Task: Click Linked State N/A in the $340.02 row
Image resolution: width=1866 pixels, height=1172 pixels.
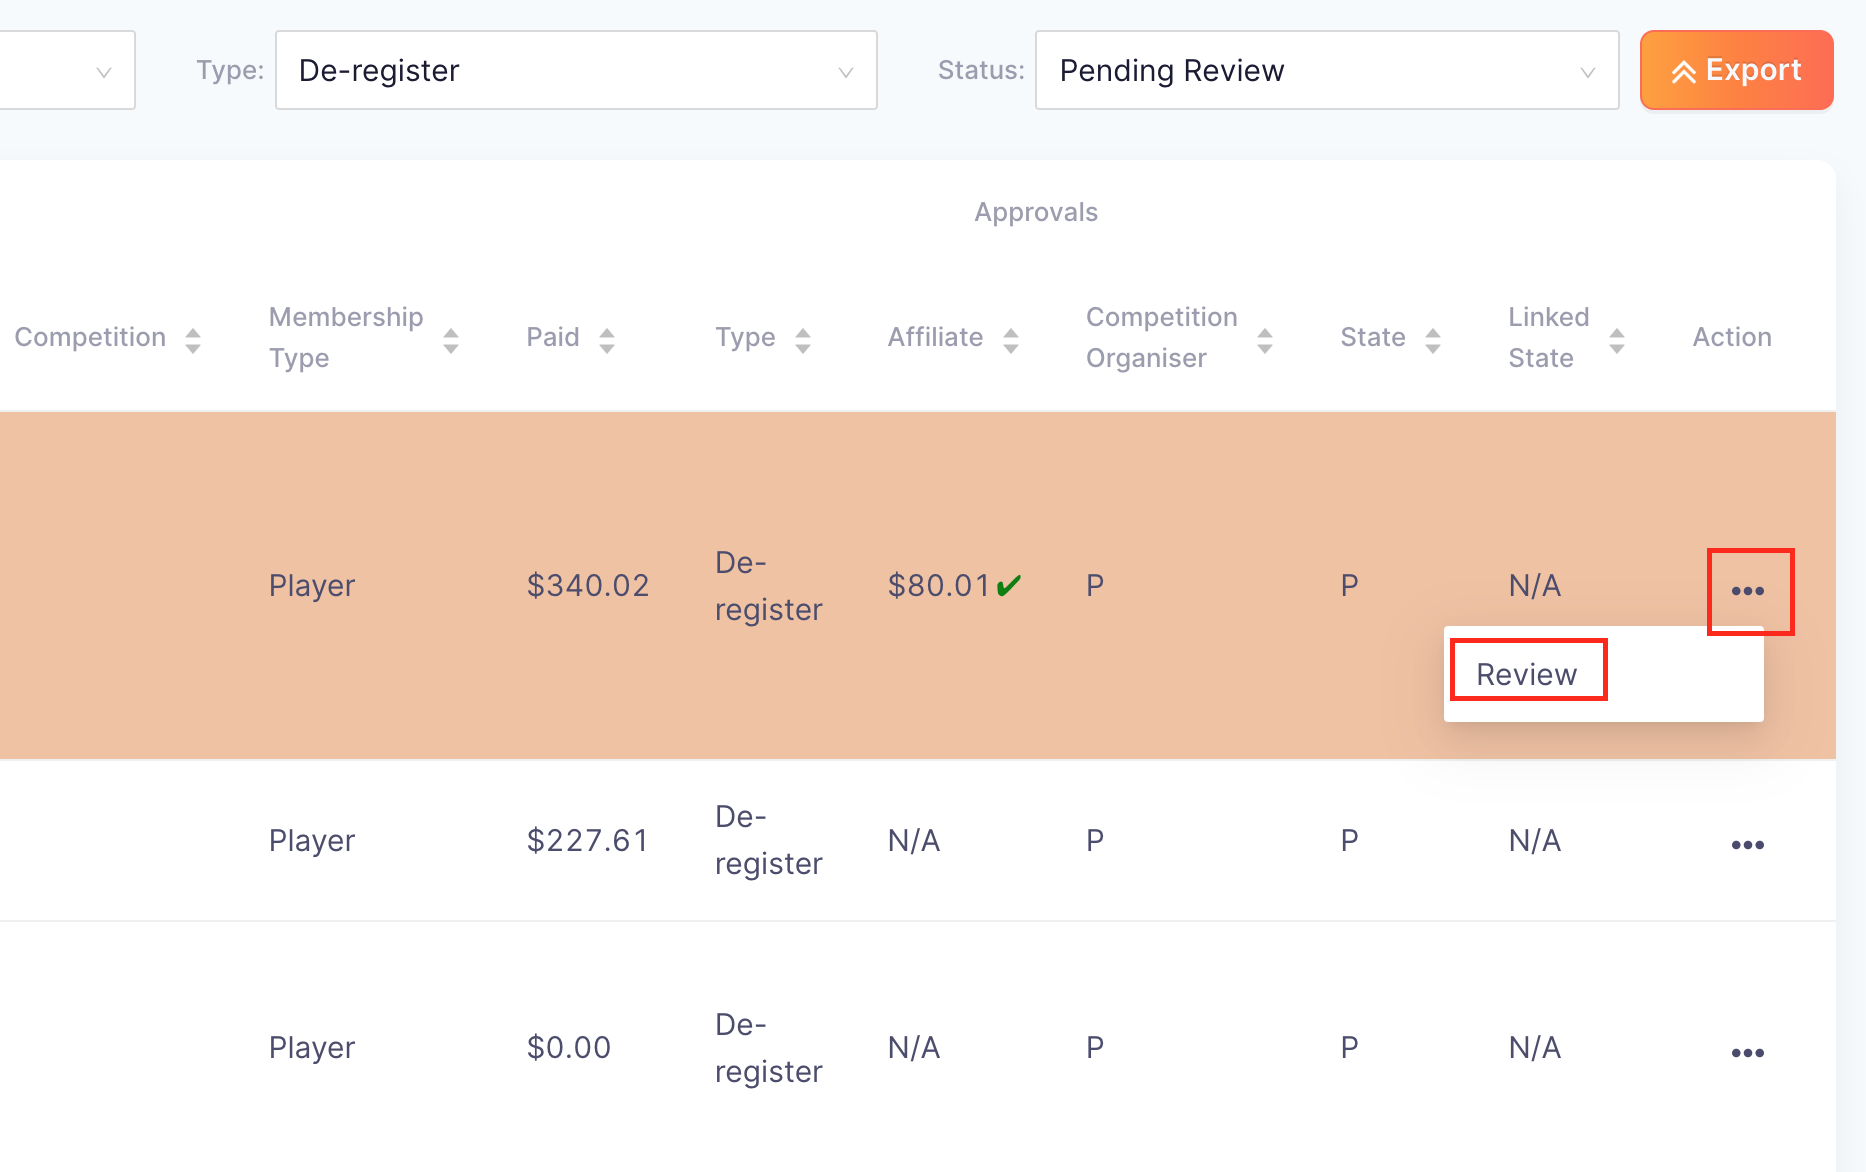Action: tap(1535, 585)
